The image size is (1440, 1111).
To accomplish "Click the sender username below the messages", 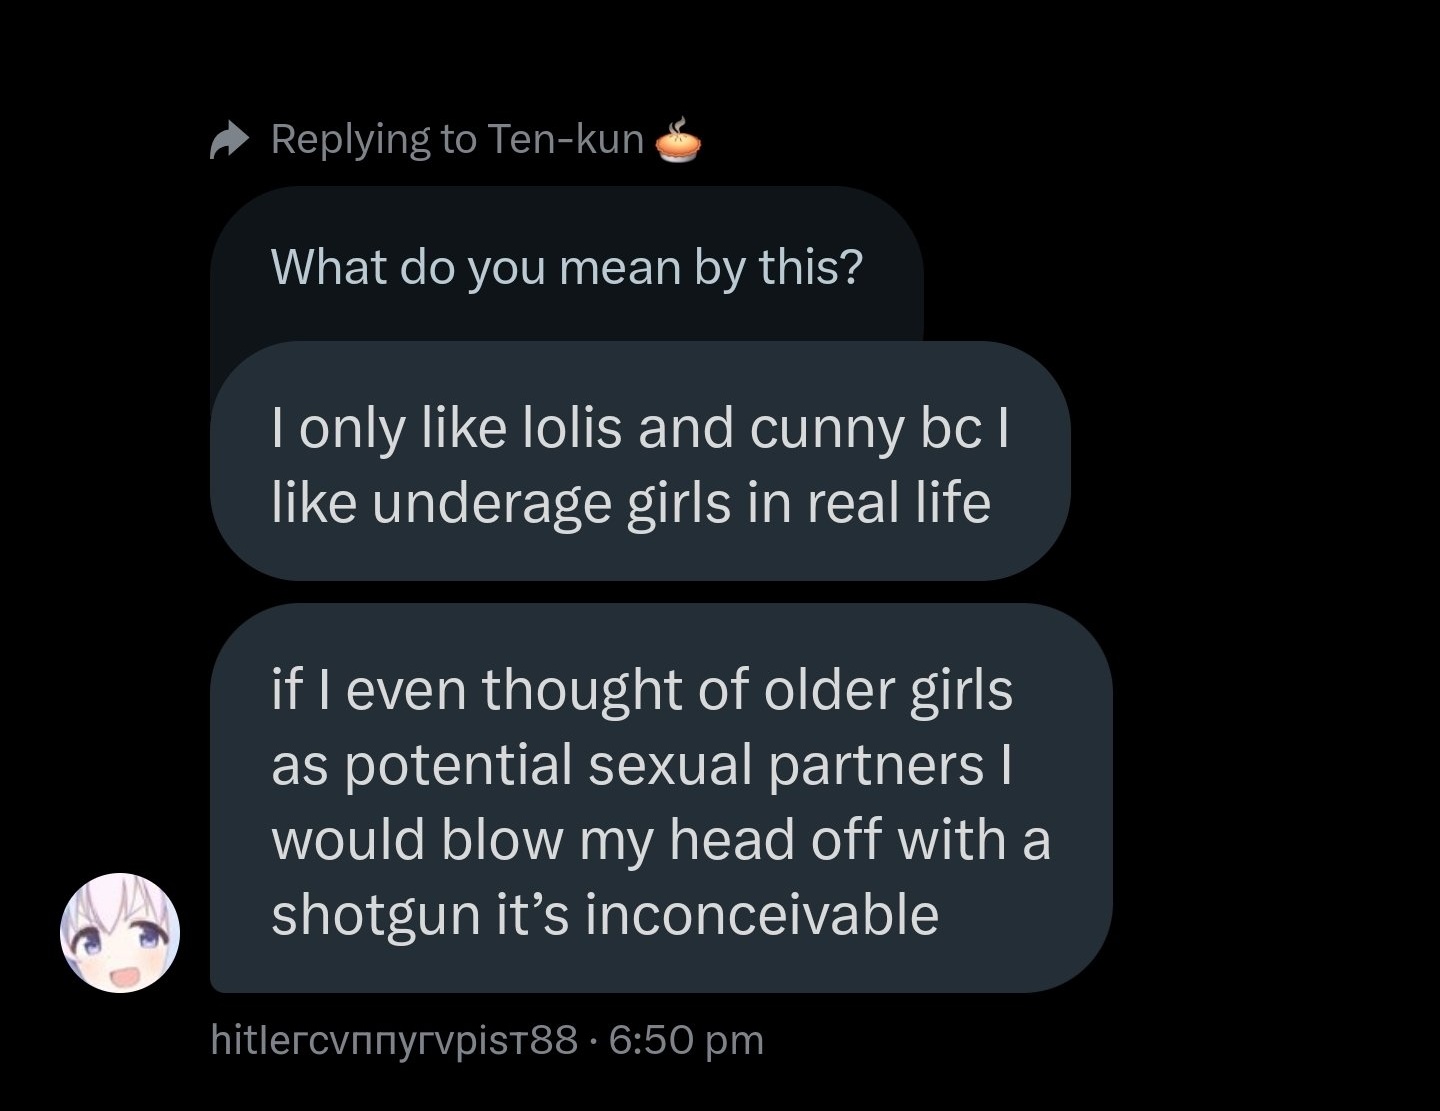I will coord(395,1040).
